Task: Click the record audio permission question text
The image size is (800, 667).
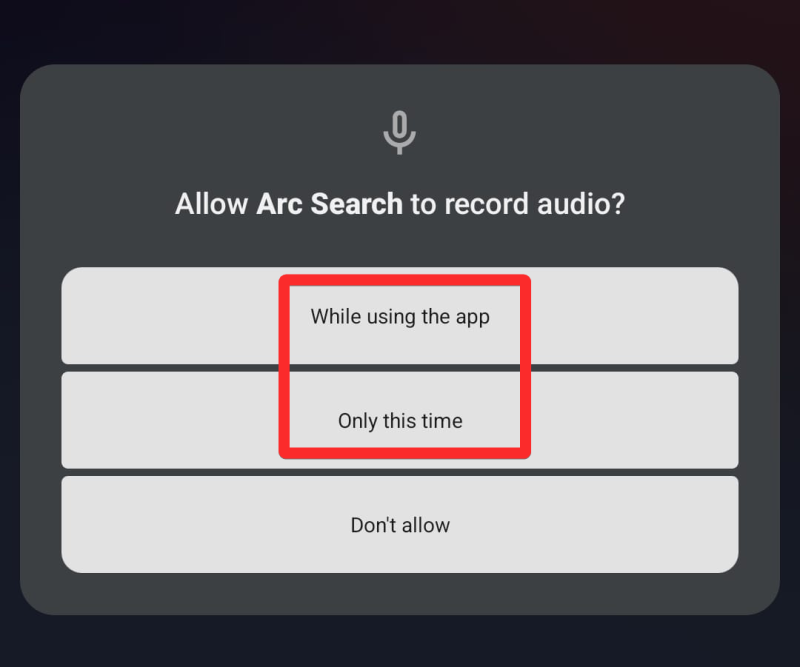Action: click(399, 204)
